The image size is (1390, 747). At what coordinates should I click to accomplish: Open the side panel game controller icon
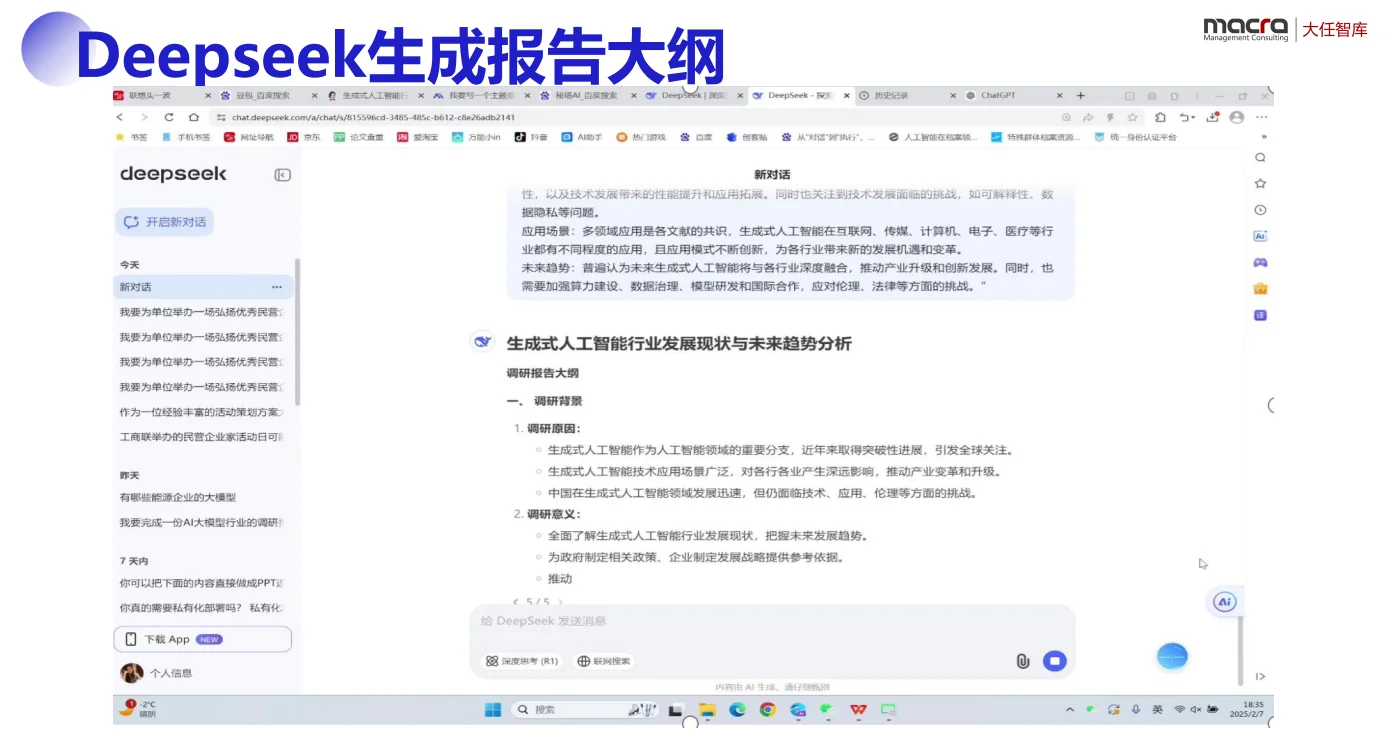1260,262
